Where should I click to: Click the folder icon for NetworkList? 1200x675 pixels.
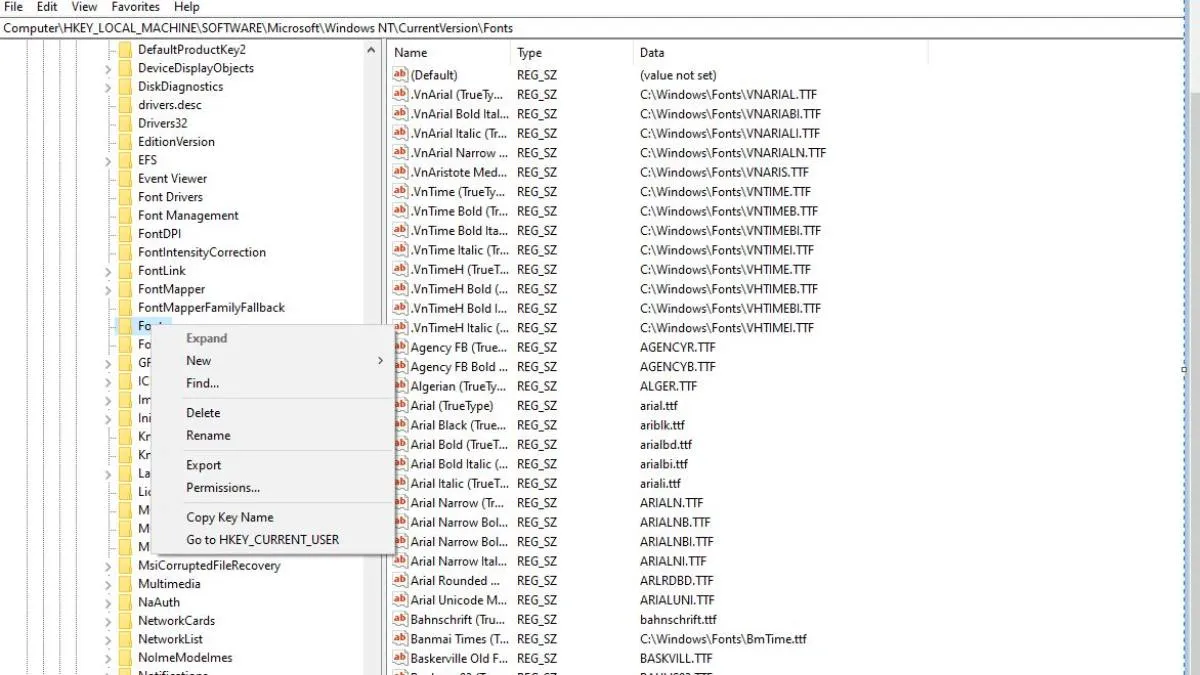pos(124,638)
